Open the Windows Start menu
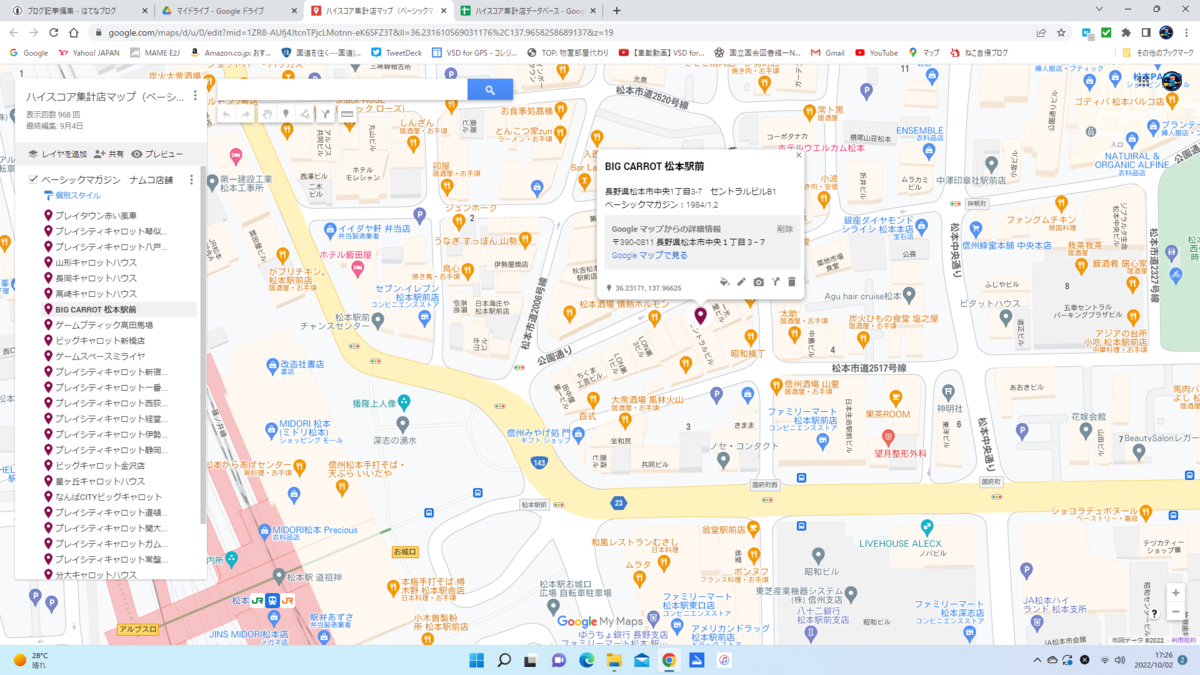The image size is (1200, 675). 477,660
